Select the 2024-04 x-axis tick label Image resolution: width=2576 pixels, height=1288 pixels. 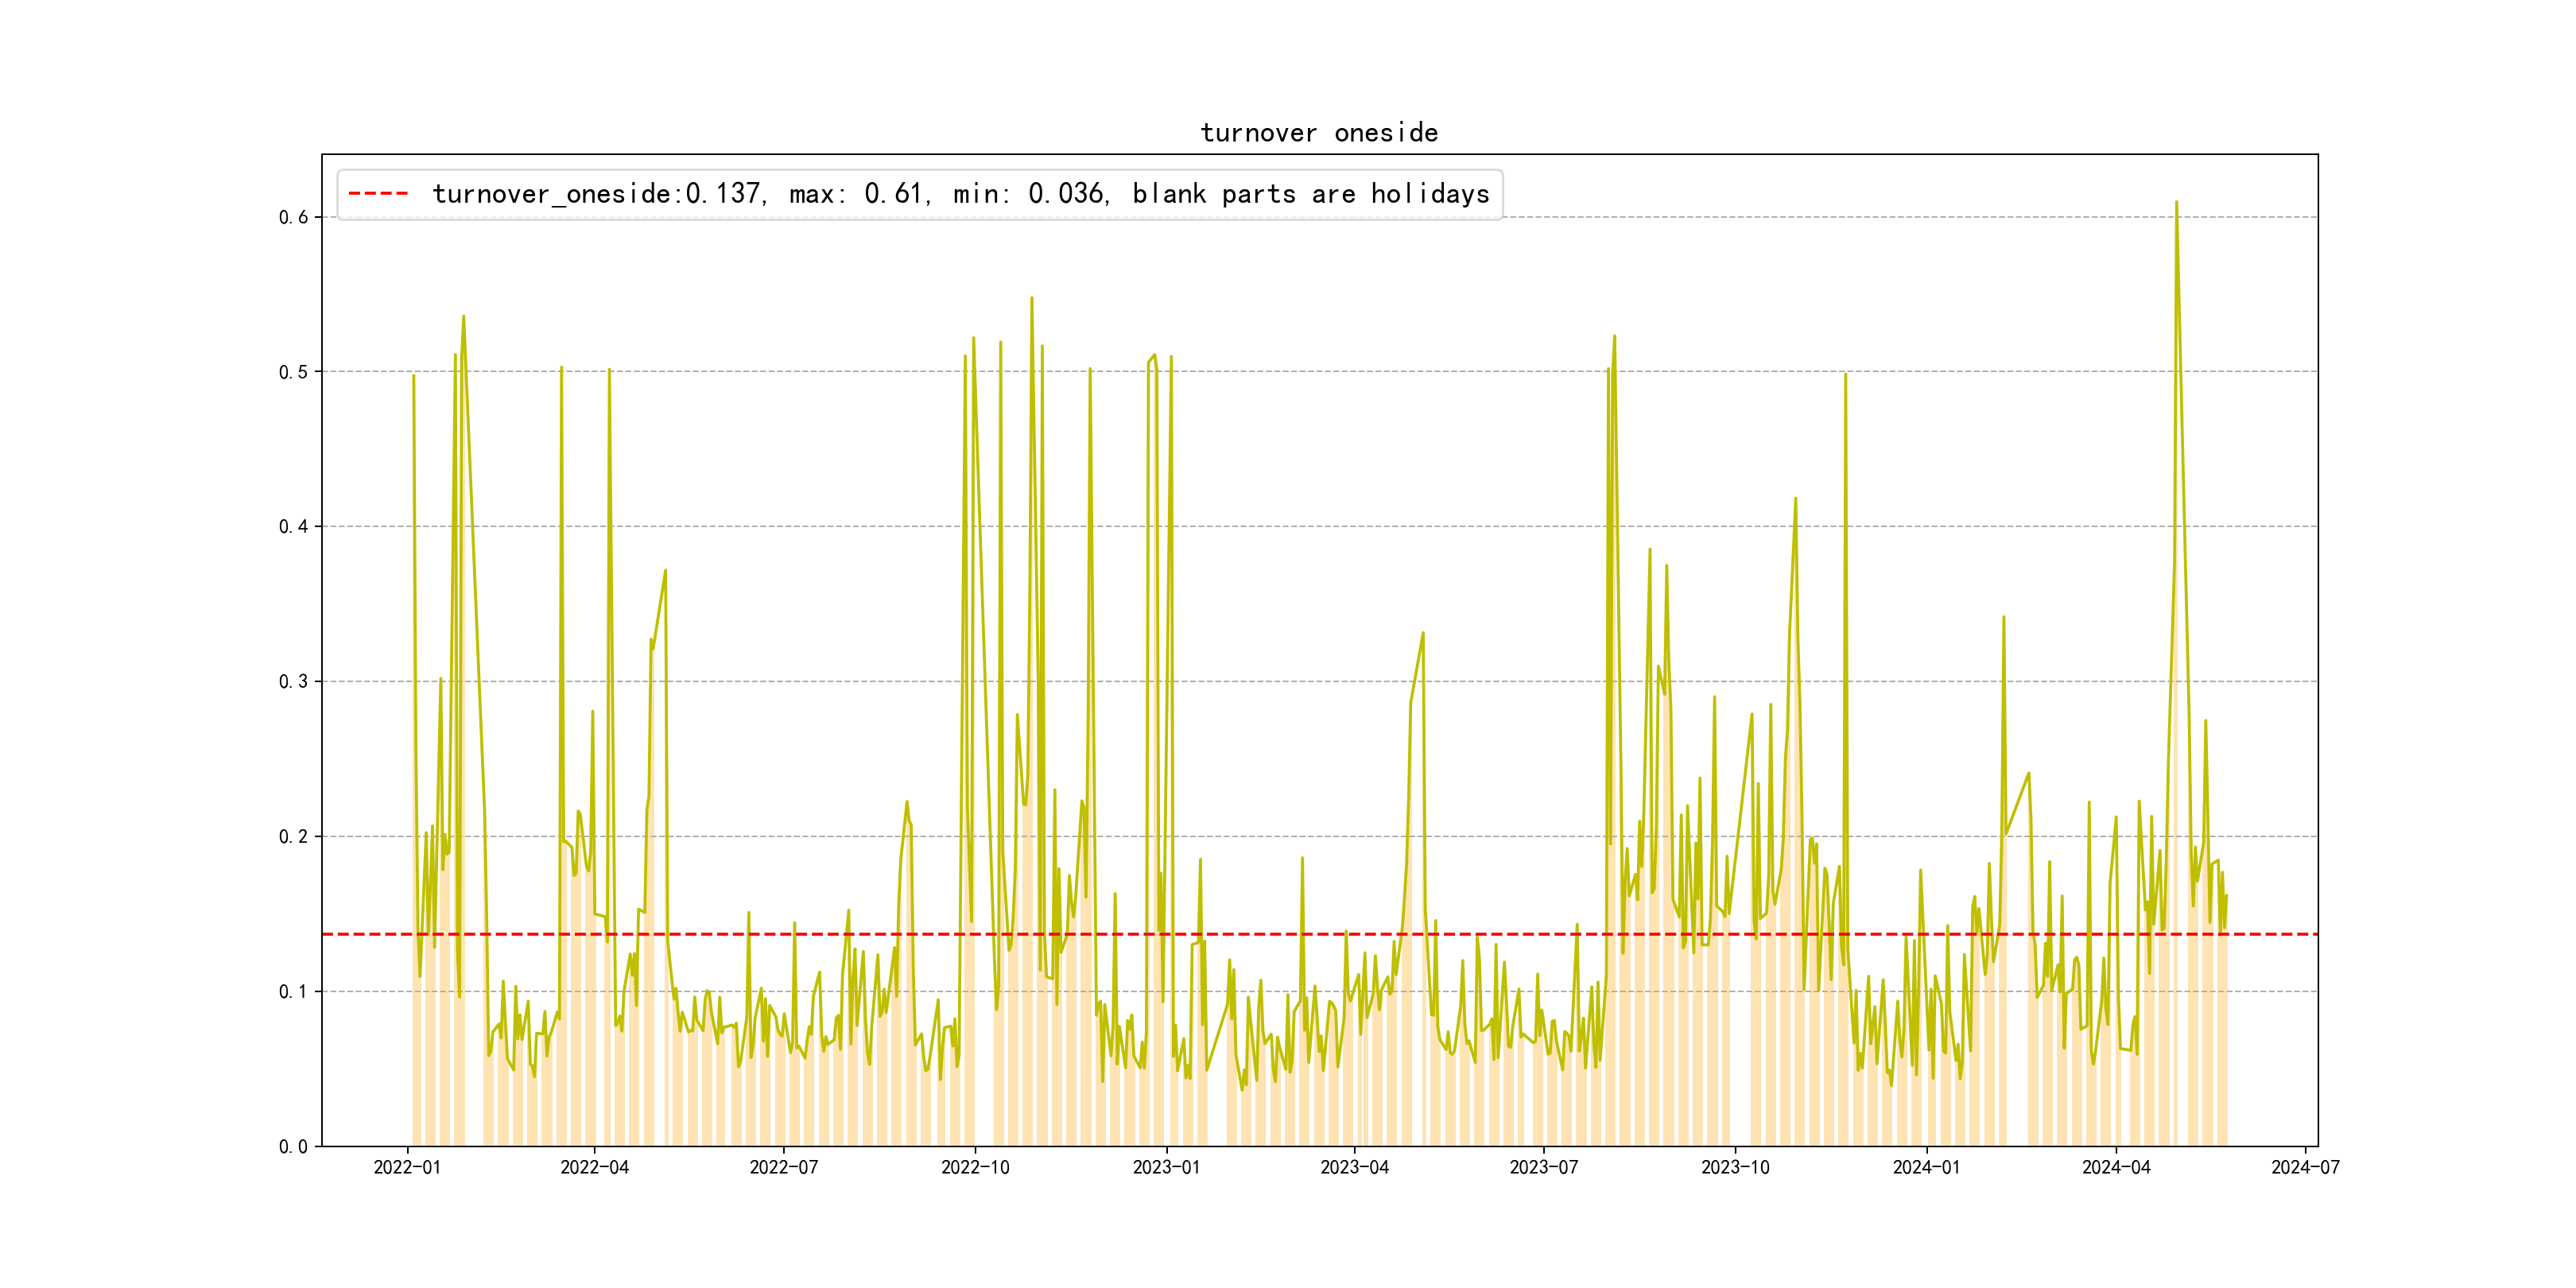coord(2115,1167)
